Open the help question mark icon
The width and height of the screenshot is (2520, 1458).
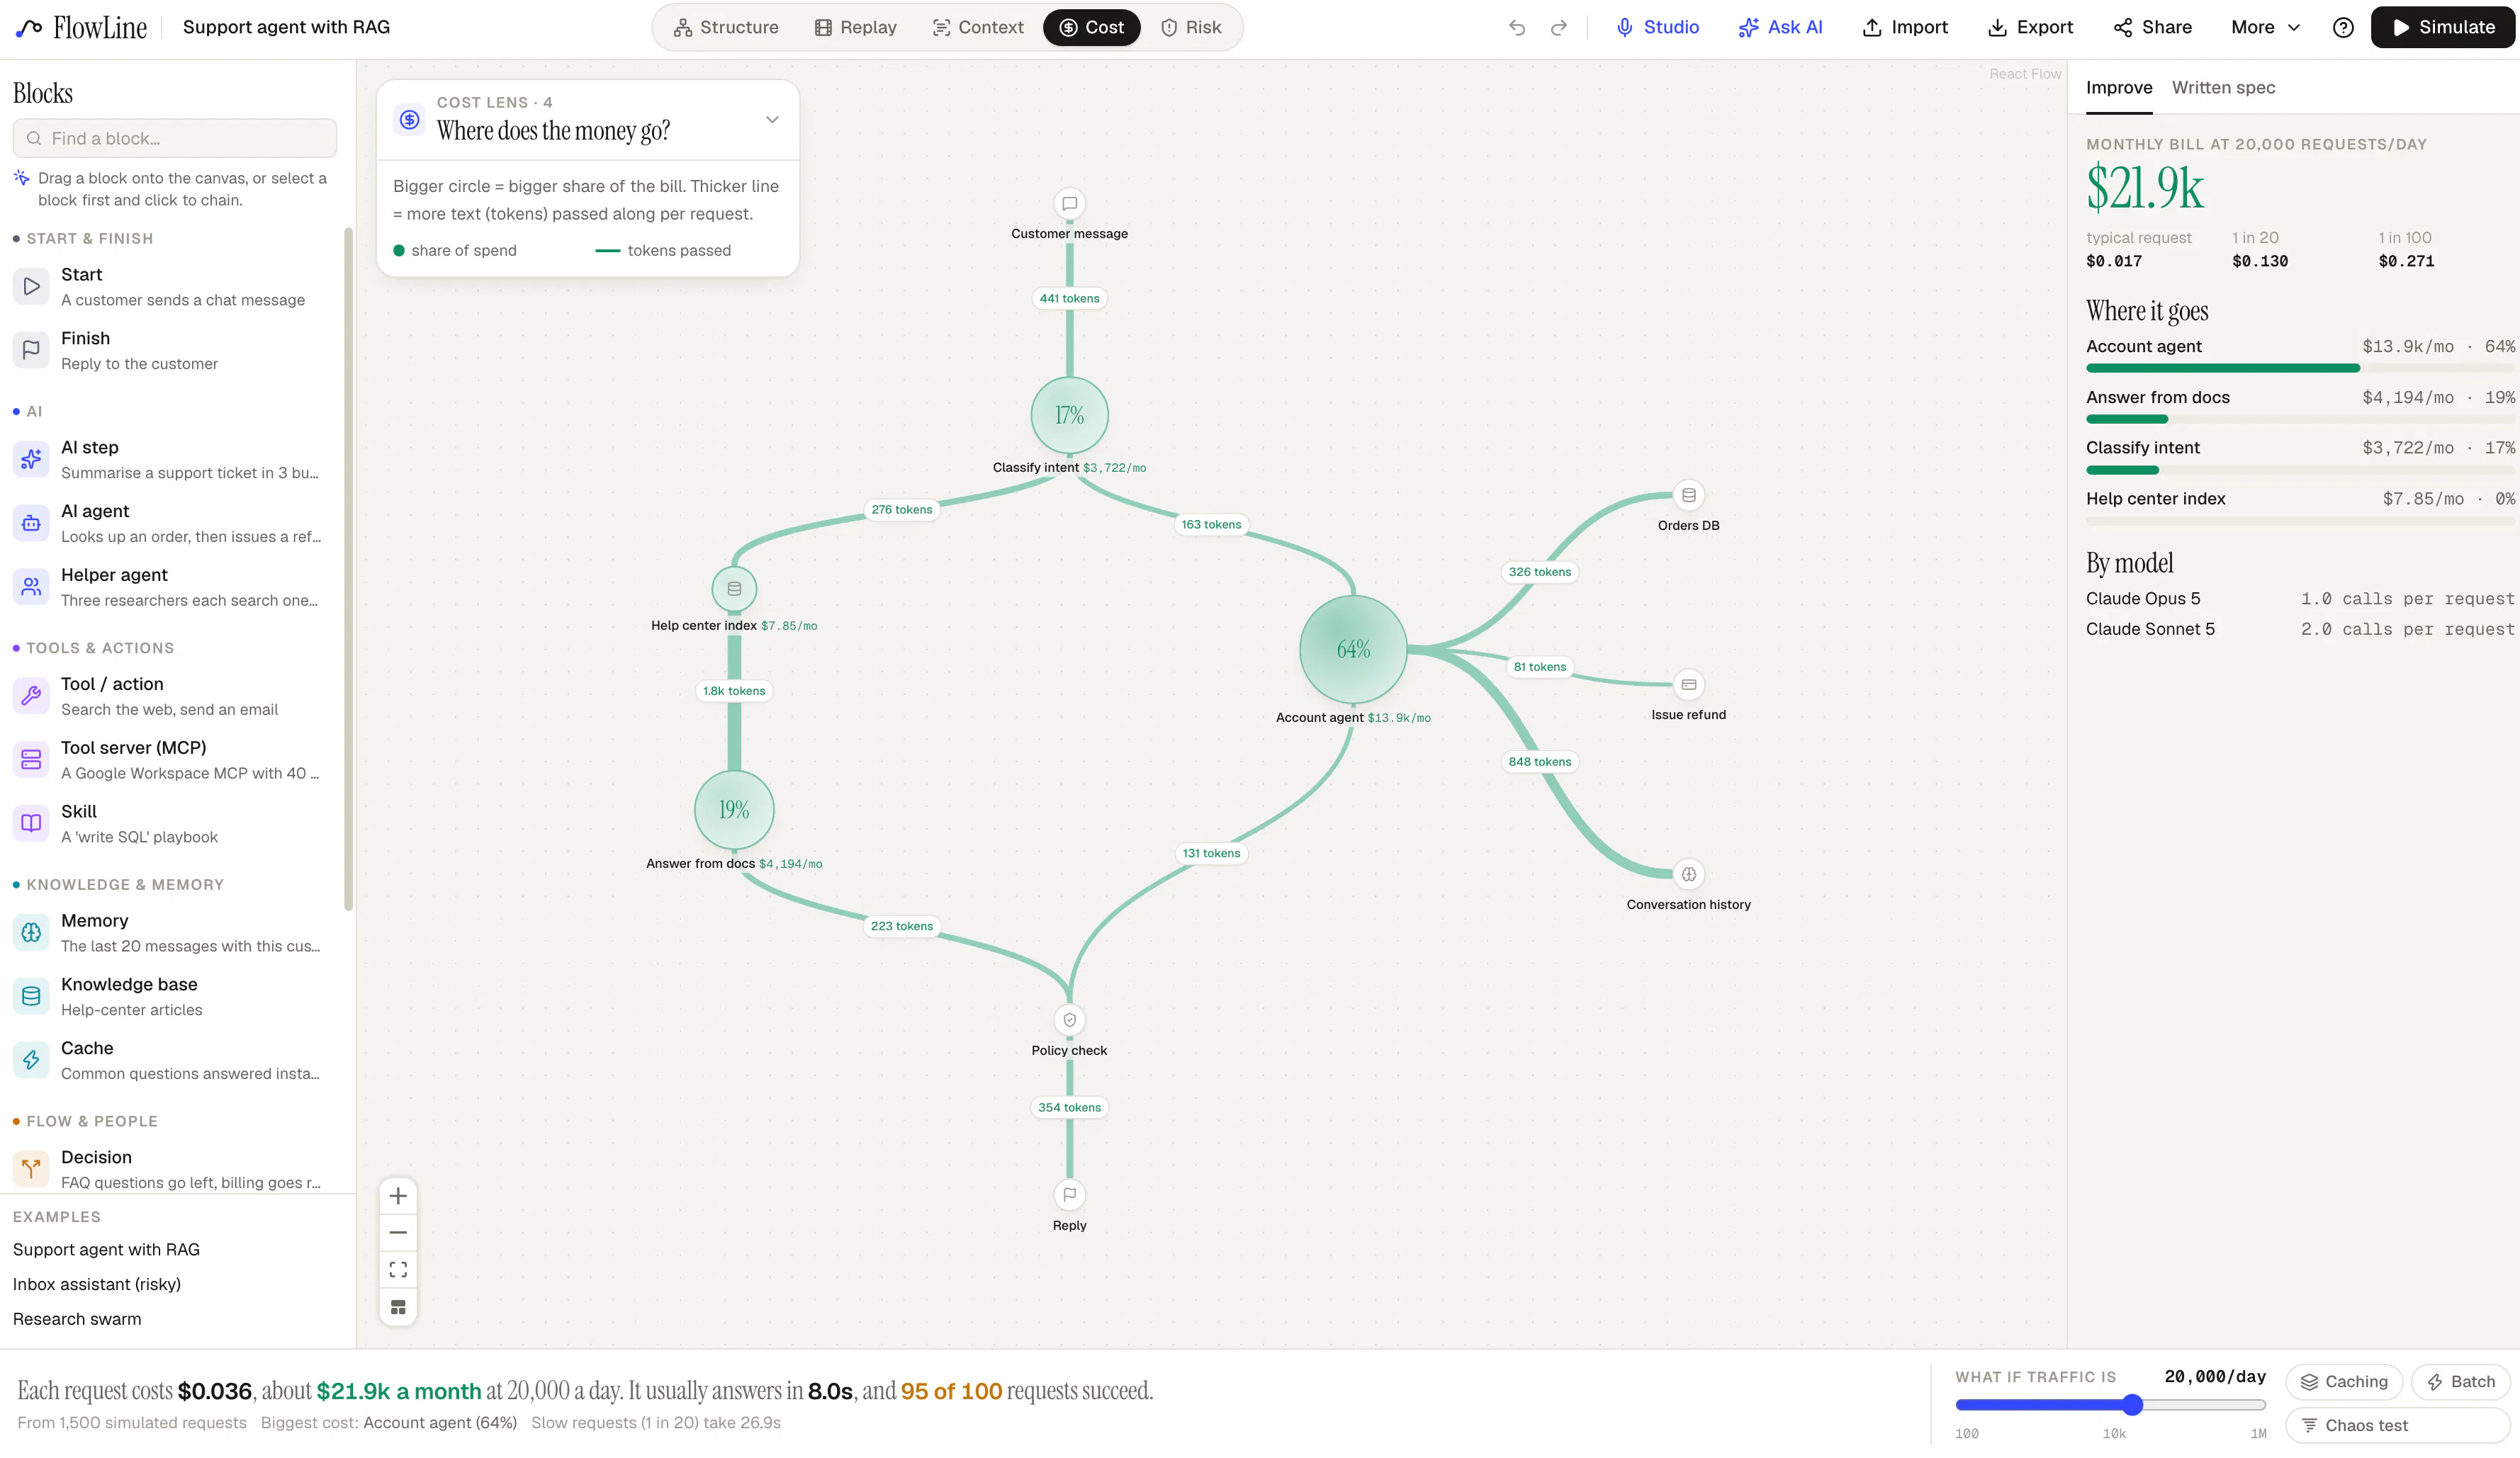[2342, 27]
